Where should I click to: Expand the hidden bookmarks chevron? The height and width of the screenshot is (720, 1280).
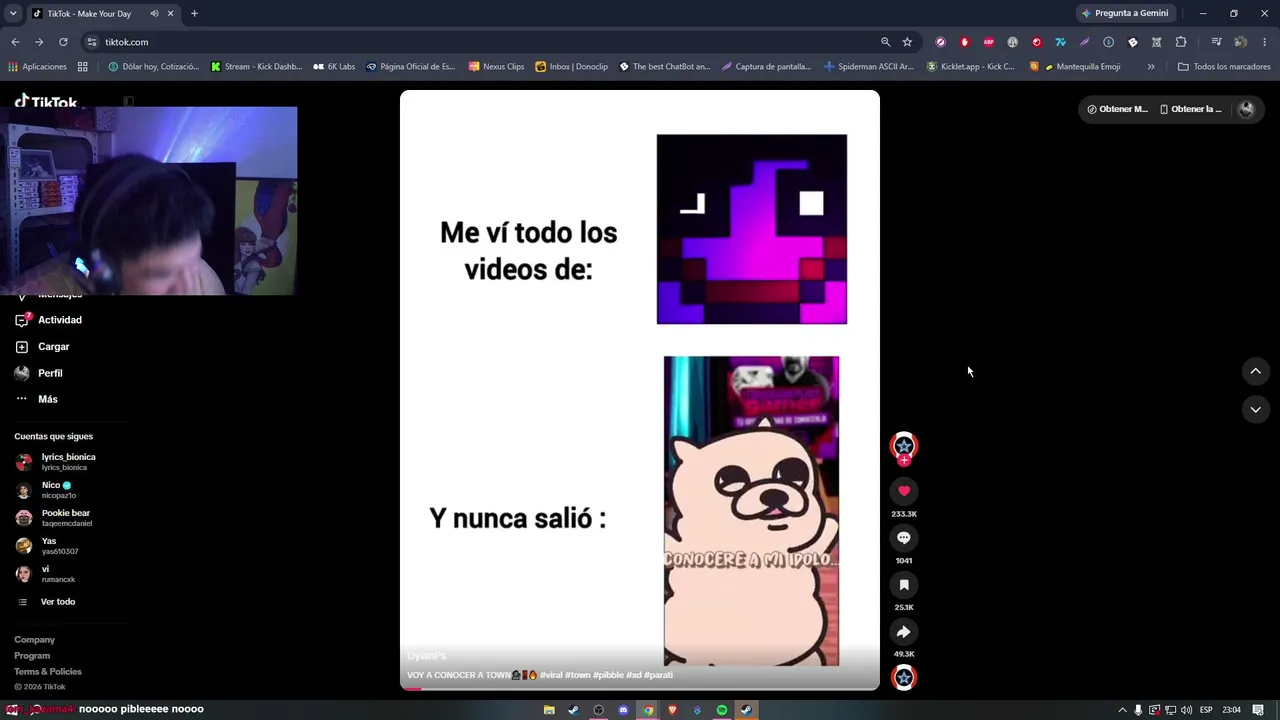[x=1151, y=67]
